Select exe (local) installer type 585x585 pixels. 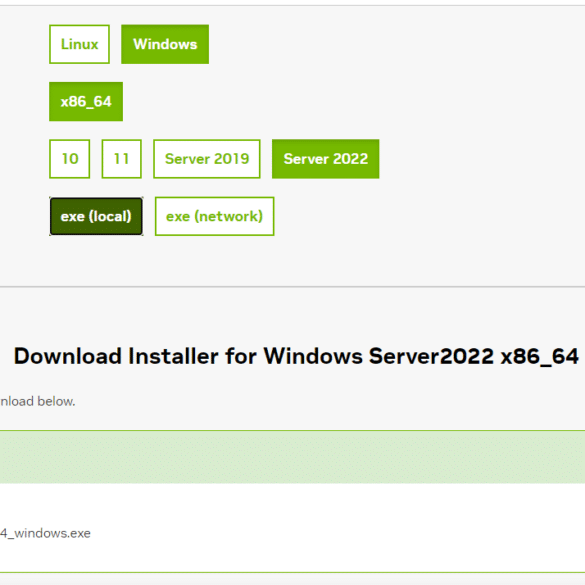96,216
